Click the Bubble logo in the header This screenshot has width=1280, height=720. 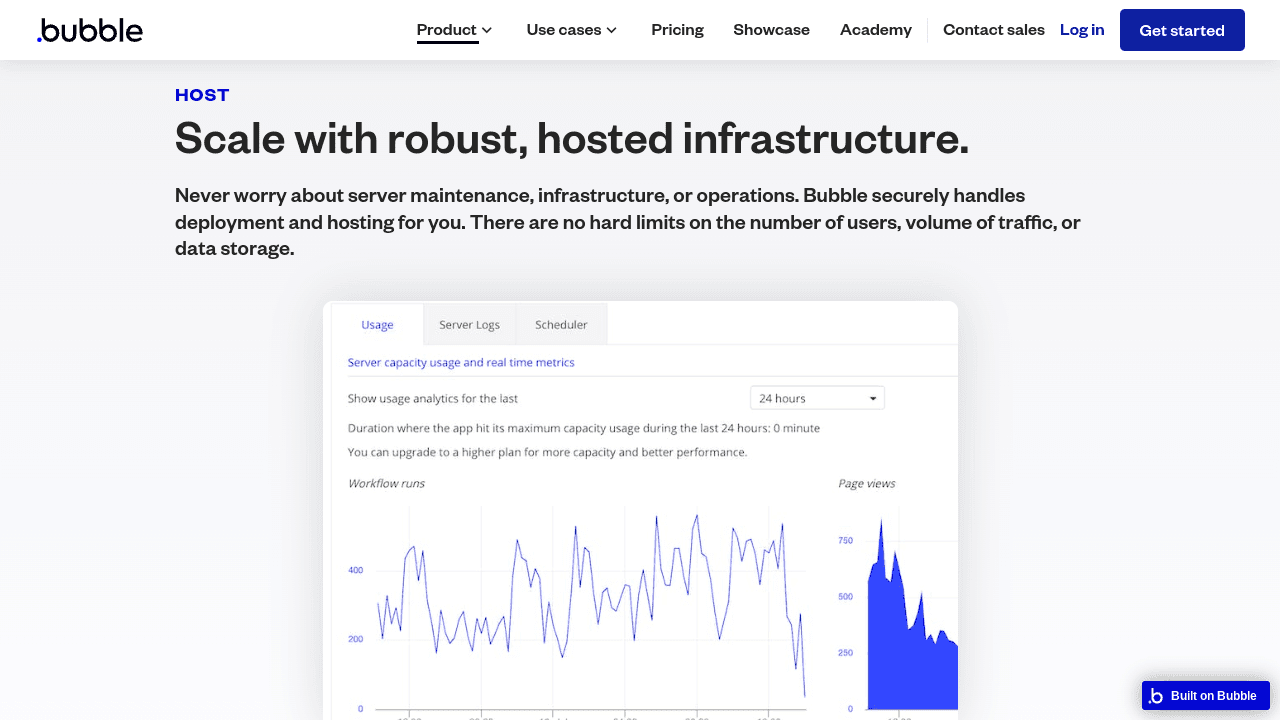click(x=90, y=30)
